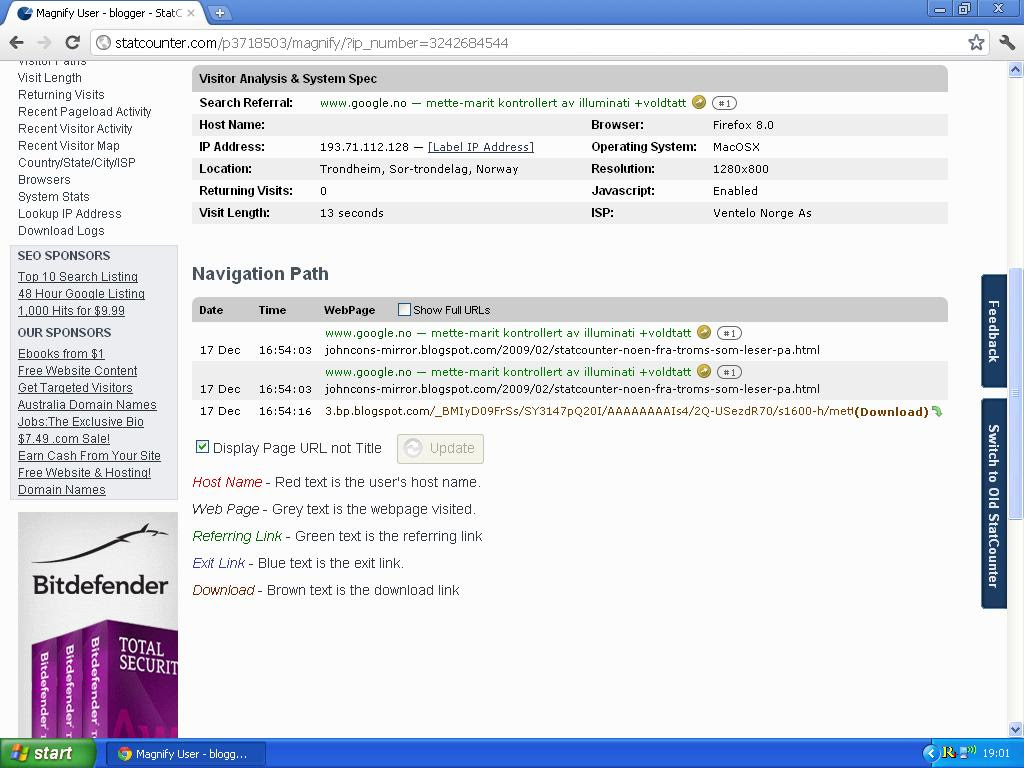Image resolution: width=1024 pixels, height=768 pixels.
Task: Click Search Referral google.no query link
Action: click(x=503, y=103)
